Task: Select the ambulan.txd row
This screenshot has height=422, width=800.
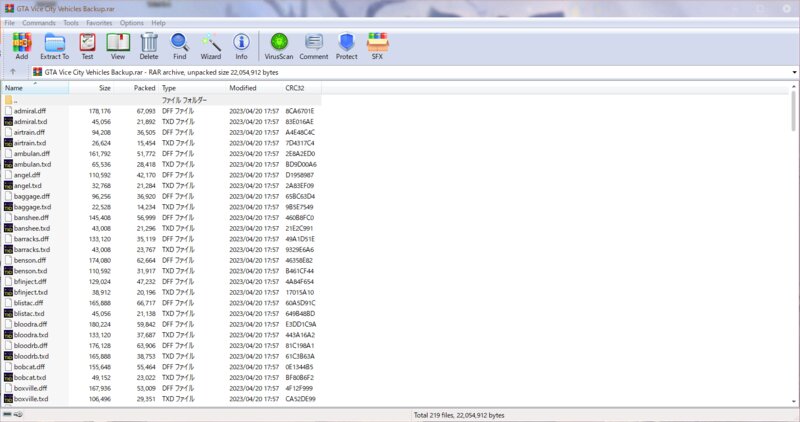Action: 161,164
